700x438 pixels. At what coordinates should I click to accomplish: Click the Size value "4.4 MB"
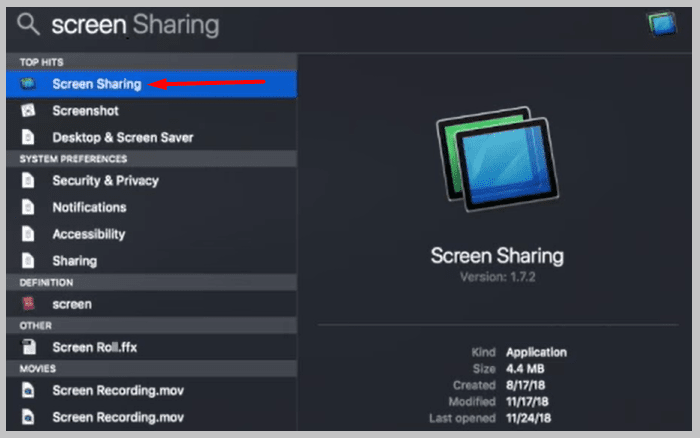525,369
